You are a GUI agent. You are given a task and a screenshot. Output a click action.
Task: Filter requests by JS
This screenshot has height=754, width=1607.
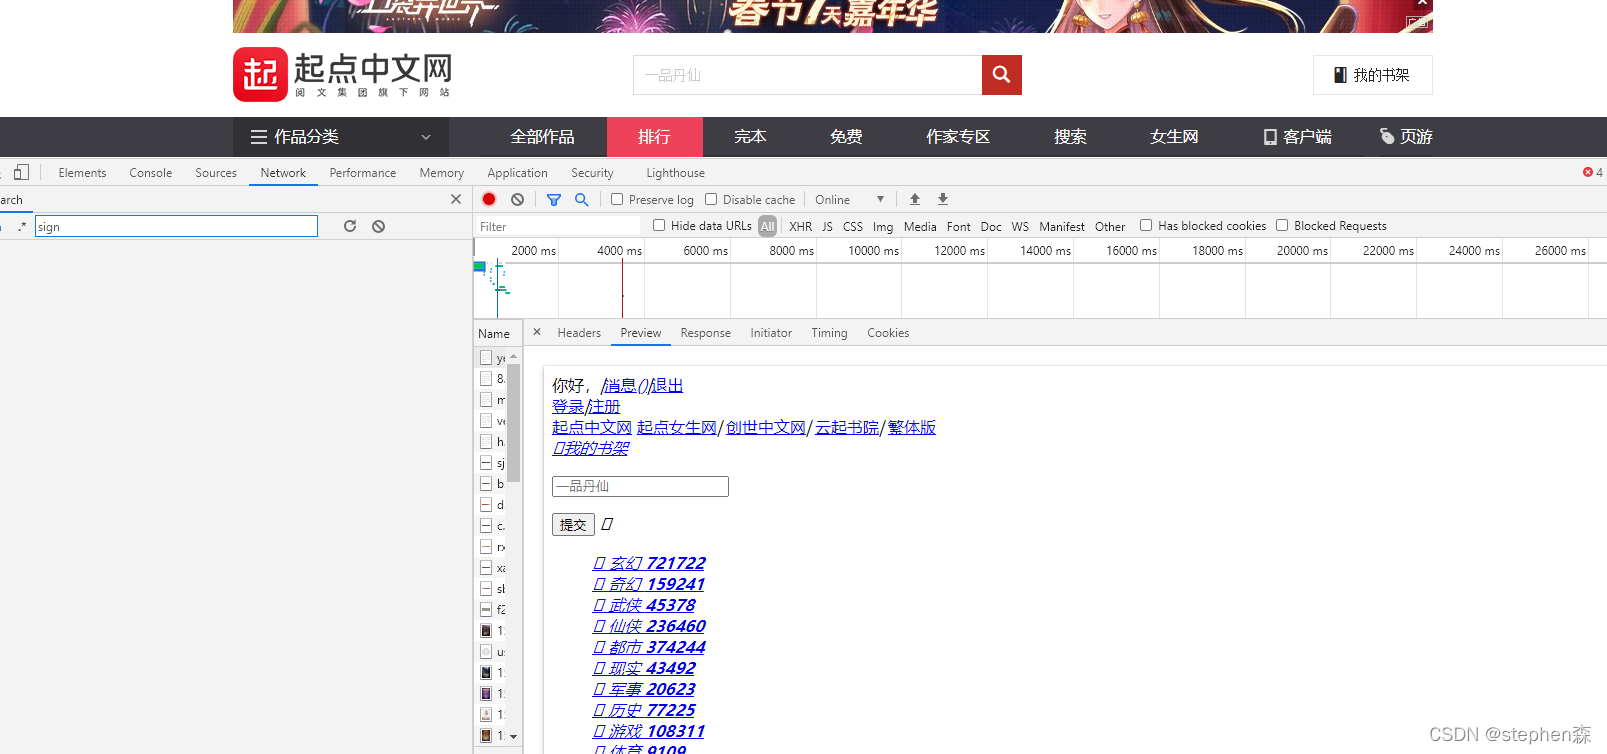click(827, 227)
